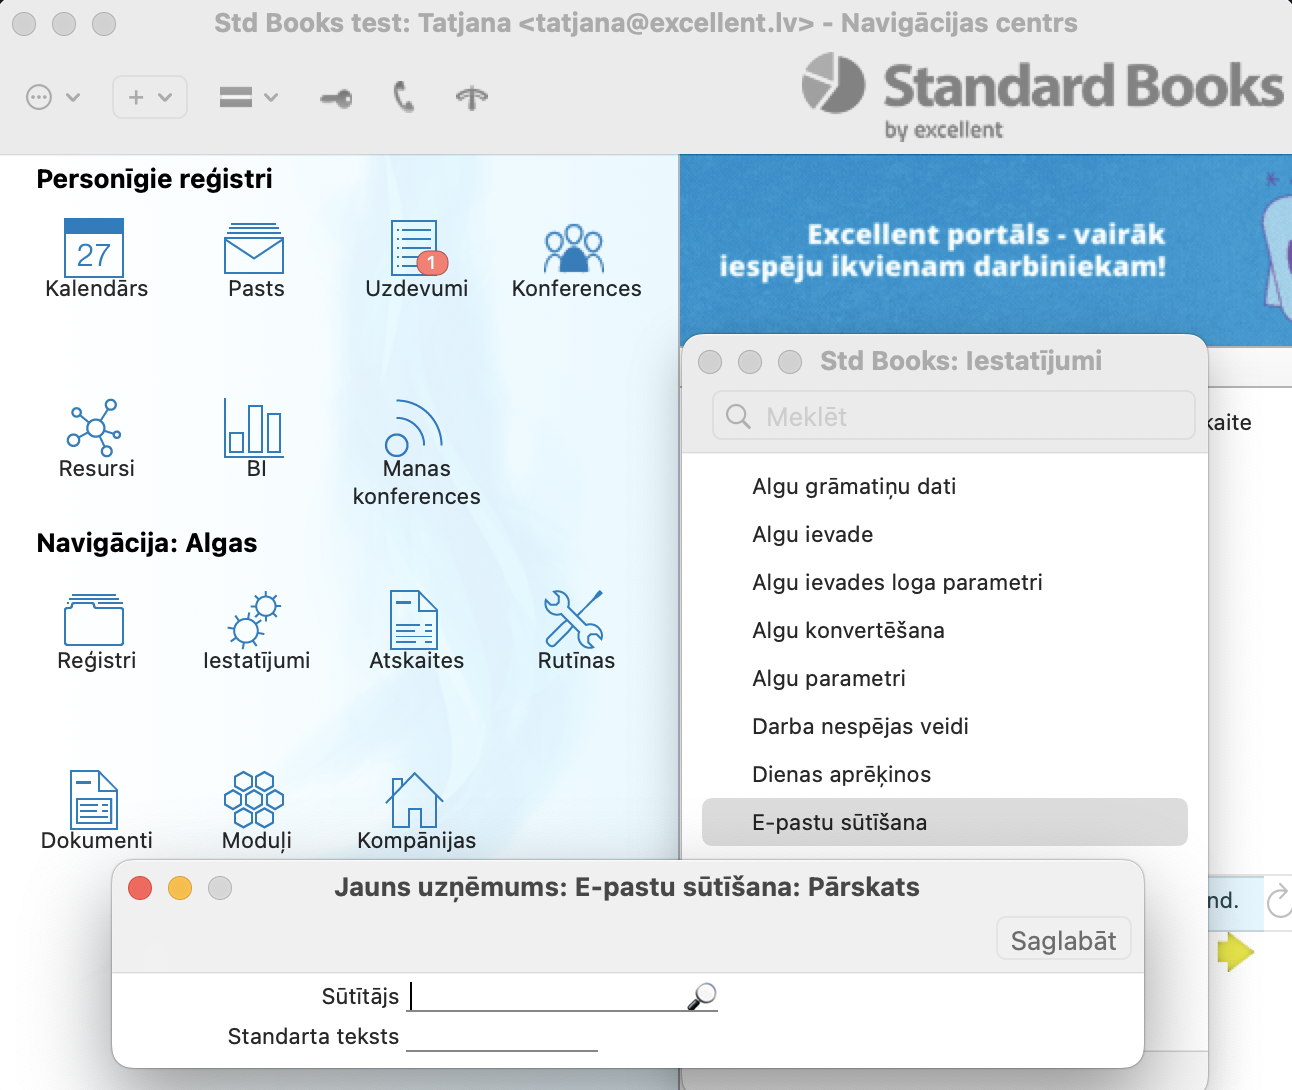The image size is (1292, 1090).
Task: Select Darba nespējas veidi setting
Action: (x=860, y=726)
